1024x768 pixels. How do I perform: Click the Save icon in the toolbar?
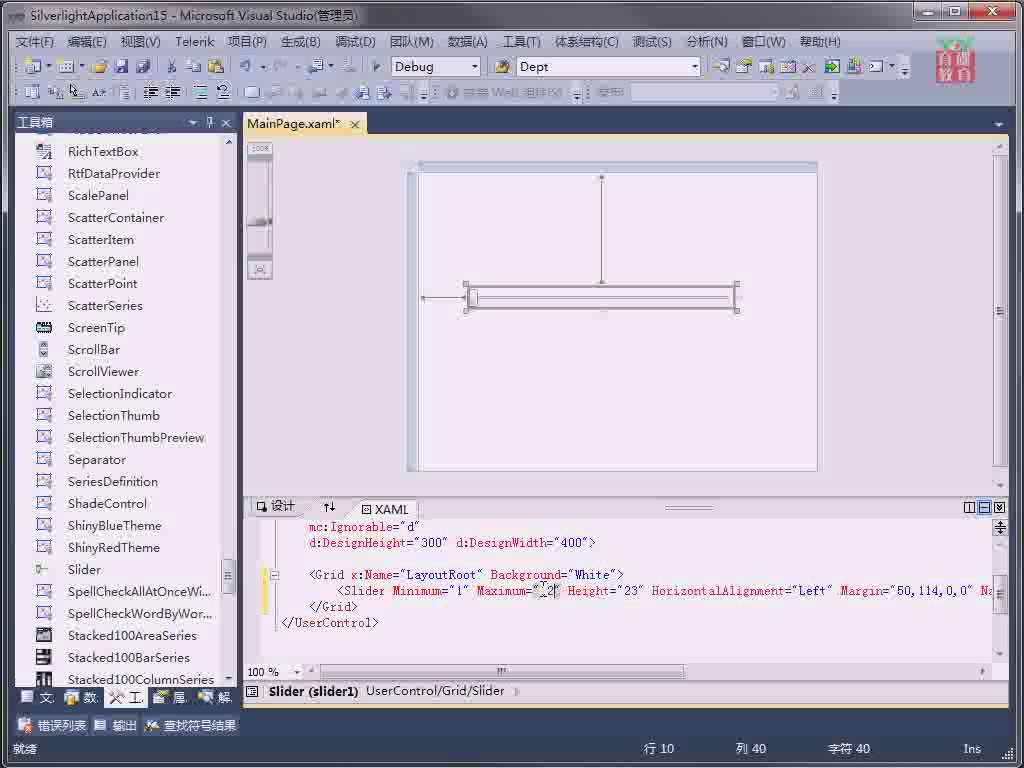pos(121,66)
